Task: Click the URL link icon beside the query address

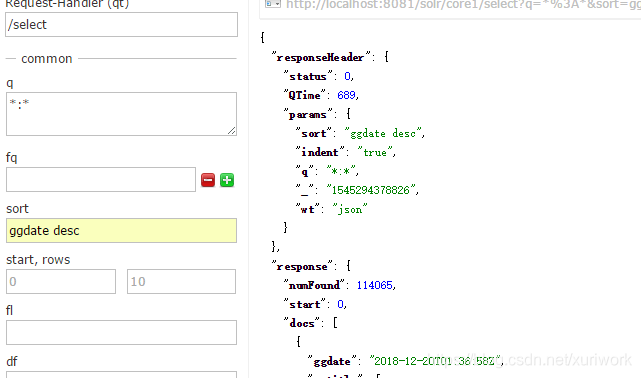Action: pyautogui.click(x=273, y=4)
